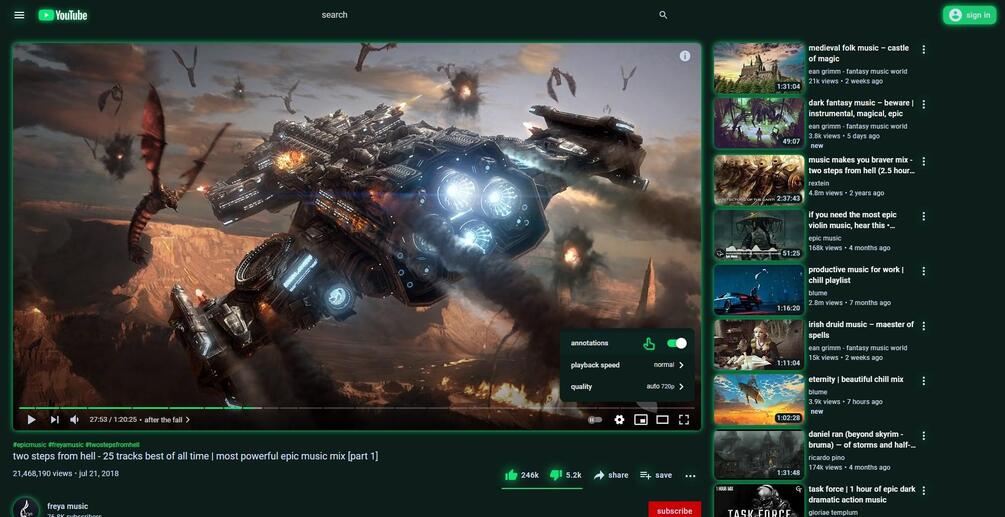Open options for 'eternity beautiful chill mix' video
Screen dimensions: 1005x517
[x=924, y=381]
